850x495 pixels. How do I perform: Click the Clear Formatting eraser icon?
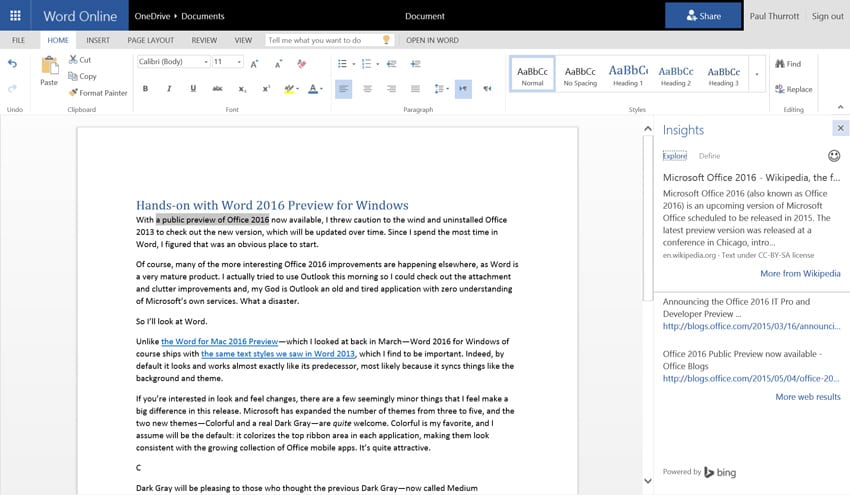tap(303, 63)
